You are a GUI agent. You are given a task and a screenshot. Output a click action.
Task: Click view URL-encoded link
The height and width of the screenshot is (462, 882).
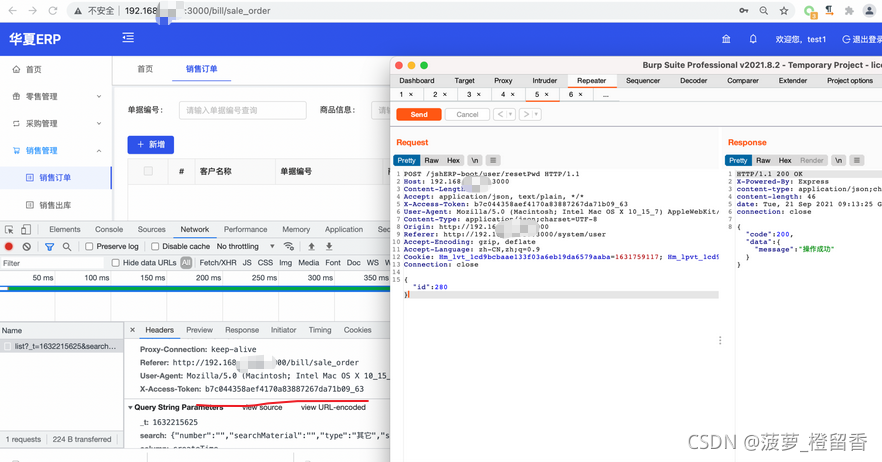point(333,407)
